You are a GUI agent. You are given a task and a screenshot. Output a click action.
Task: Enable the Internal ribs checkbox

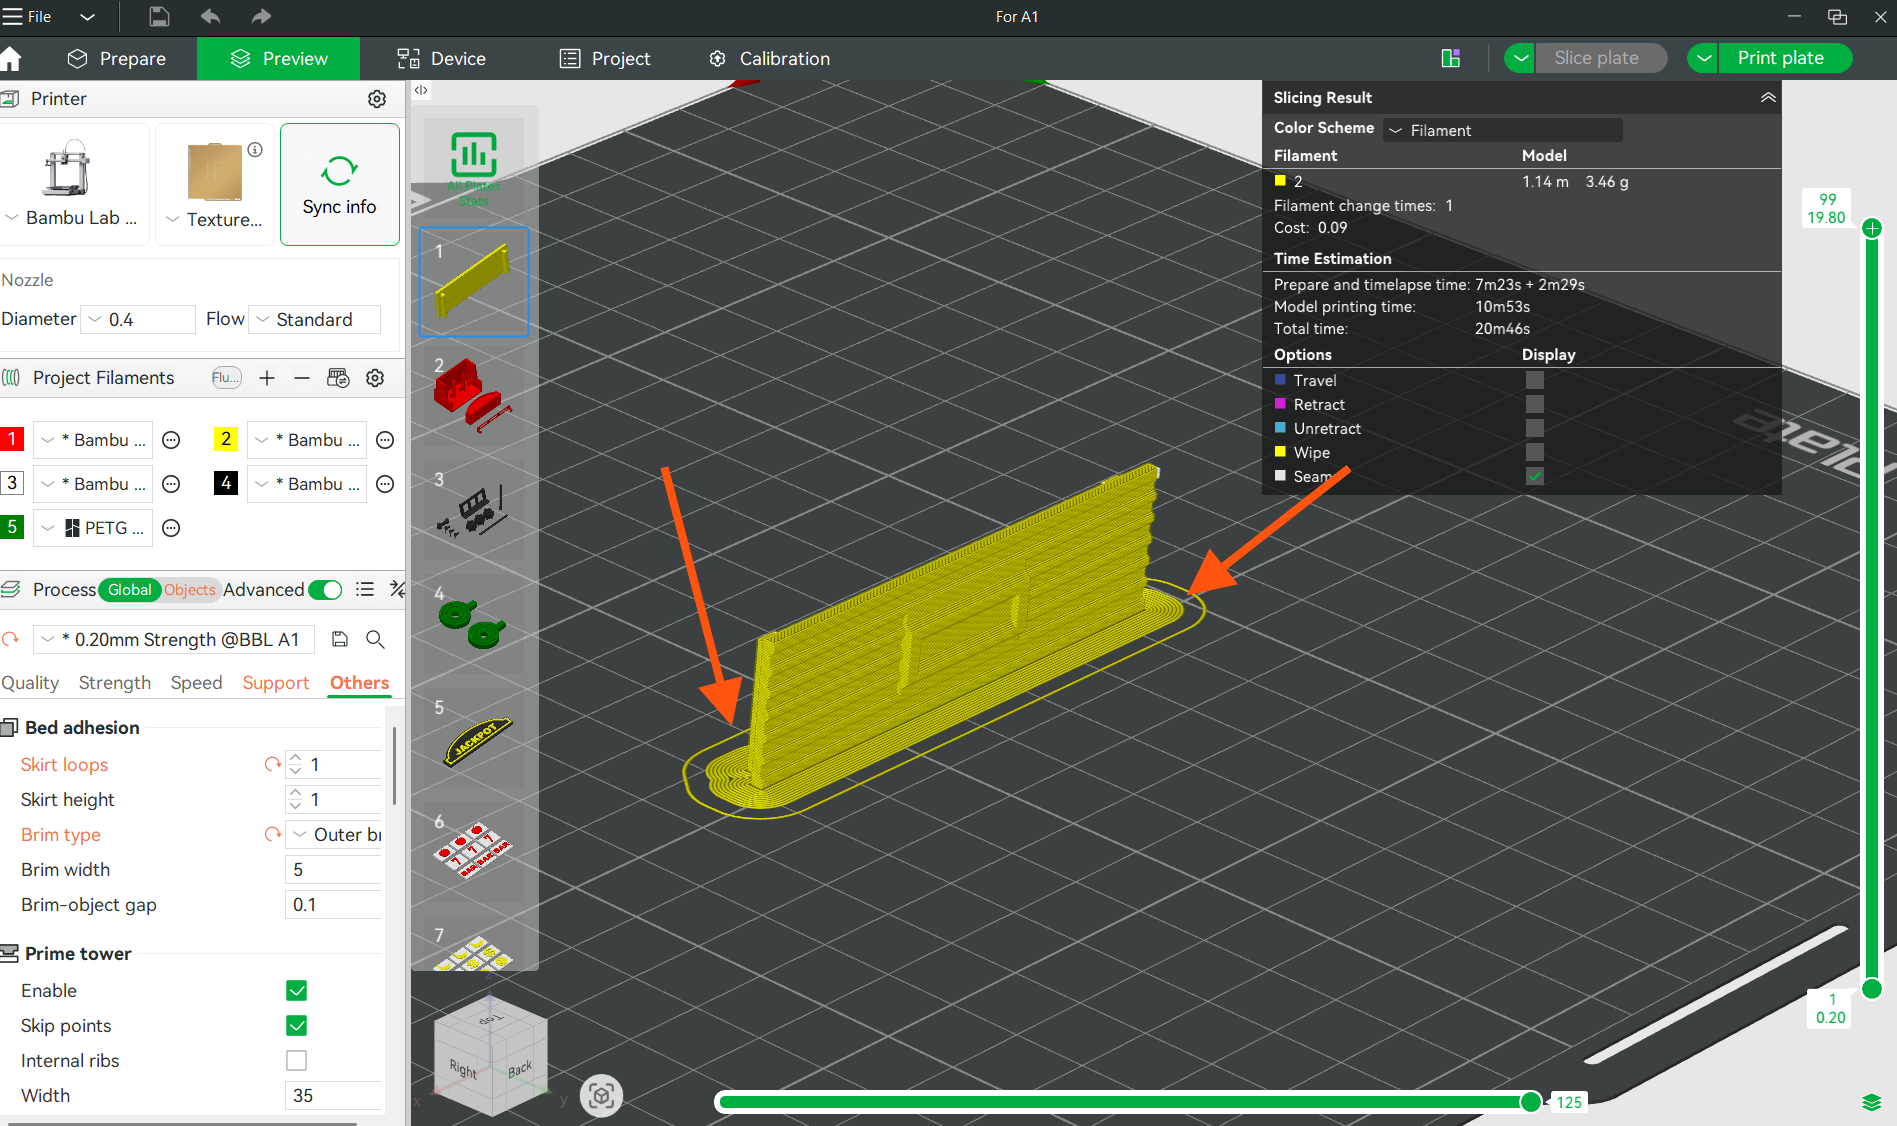coord(296,1061)
